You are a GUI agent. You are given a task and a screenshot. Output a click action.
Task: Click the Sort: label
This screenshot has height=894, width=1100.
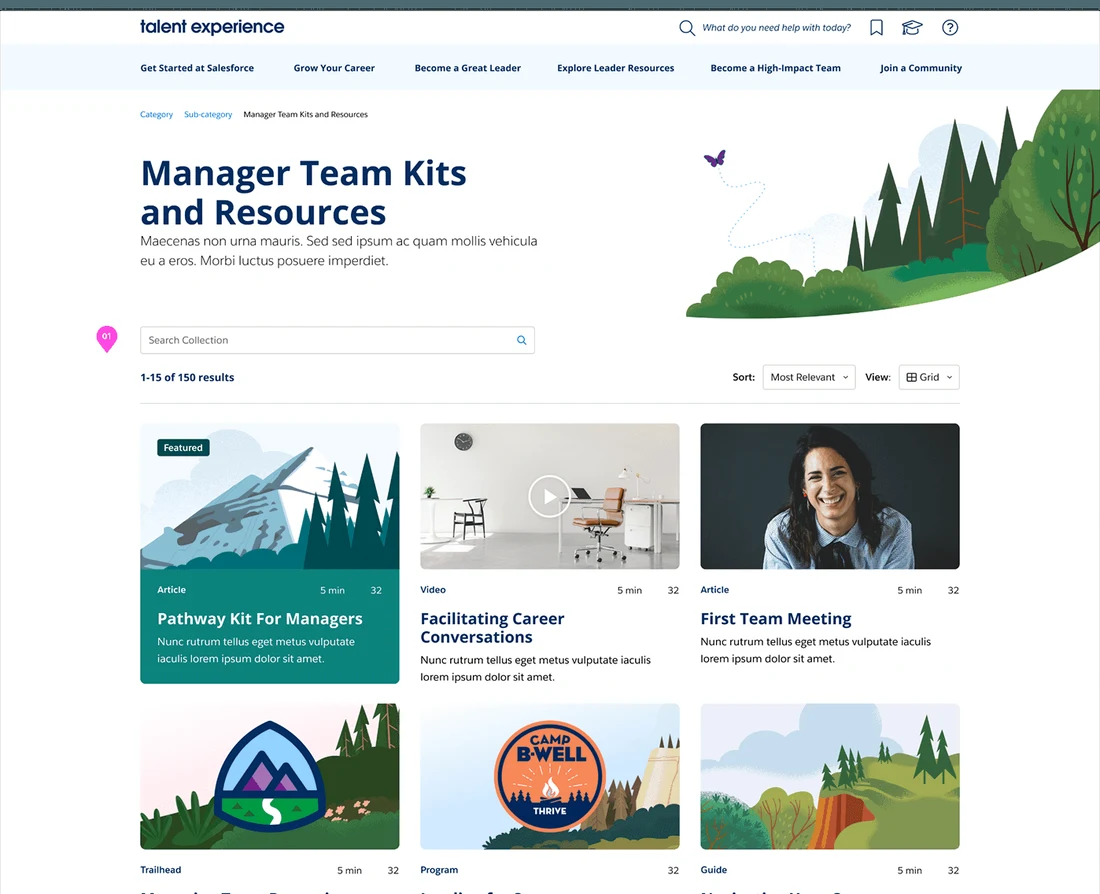(x=744, y=378)
